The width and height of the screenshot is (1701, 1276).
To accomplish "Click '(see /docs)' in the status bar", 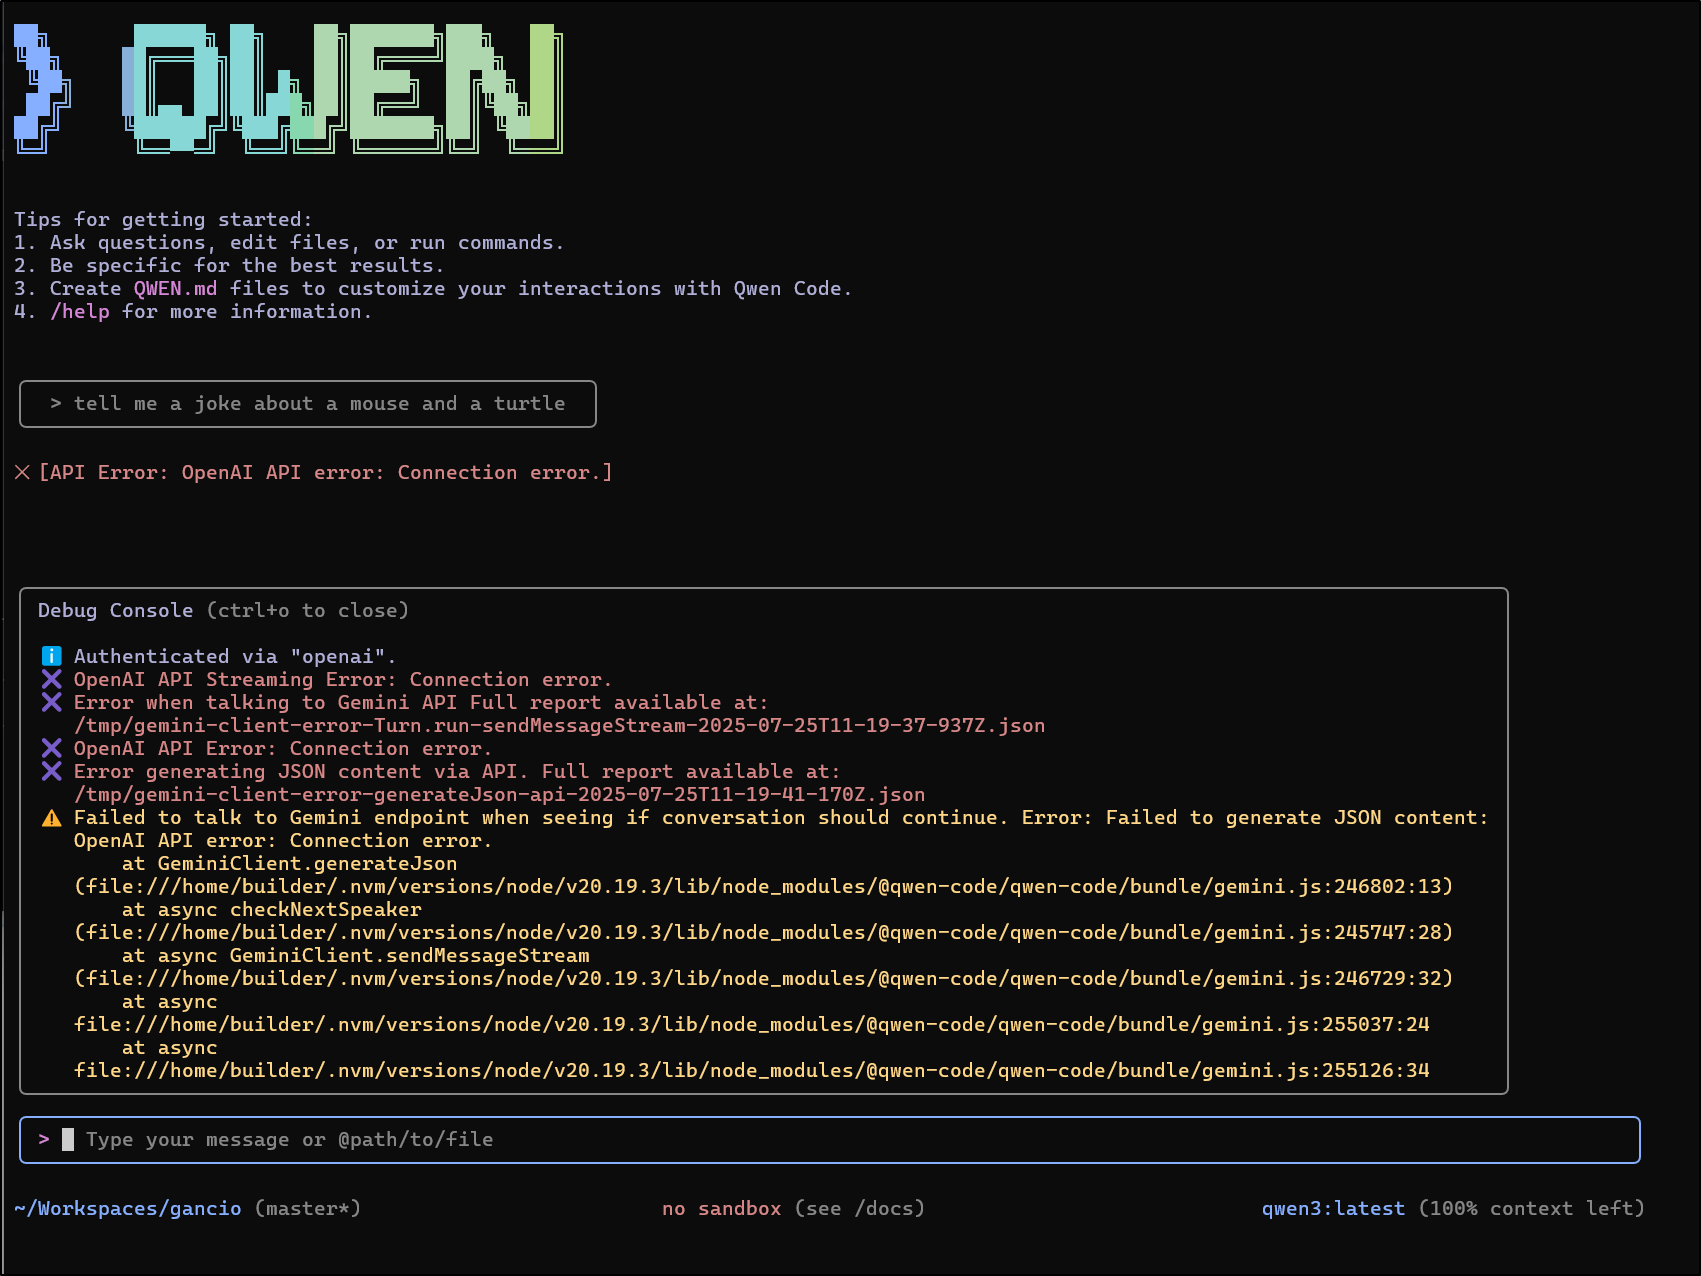I will (x=860, y=1208).
